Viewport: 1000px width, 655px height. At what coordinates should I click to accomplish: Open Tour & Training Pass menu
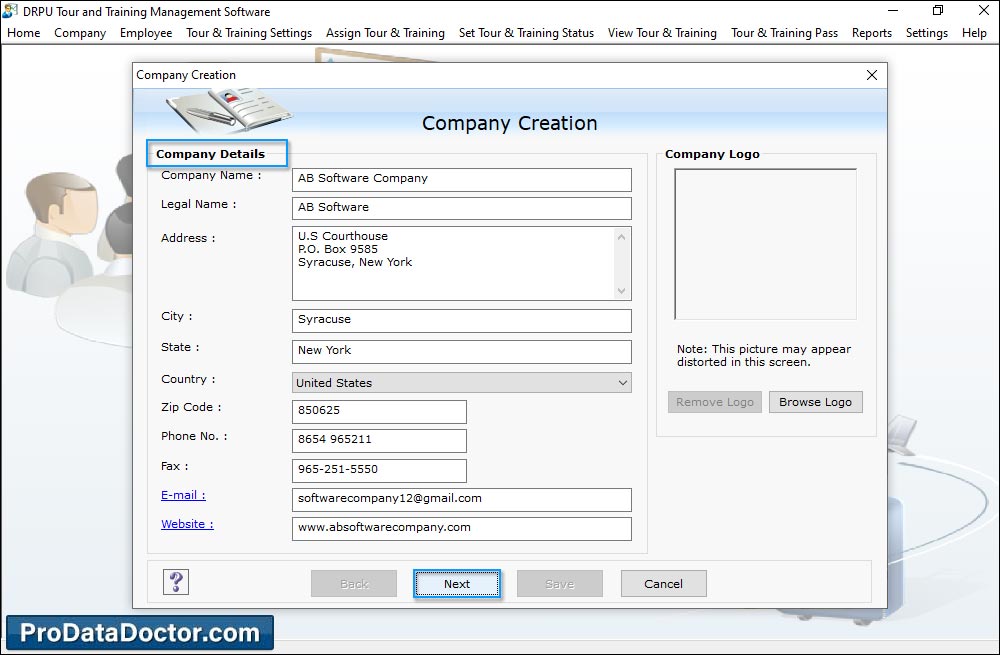pos(784,33)
